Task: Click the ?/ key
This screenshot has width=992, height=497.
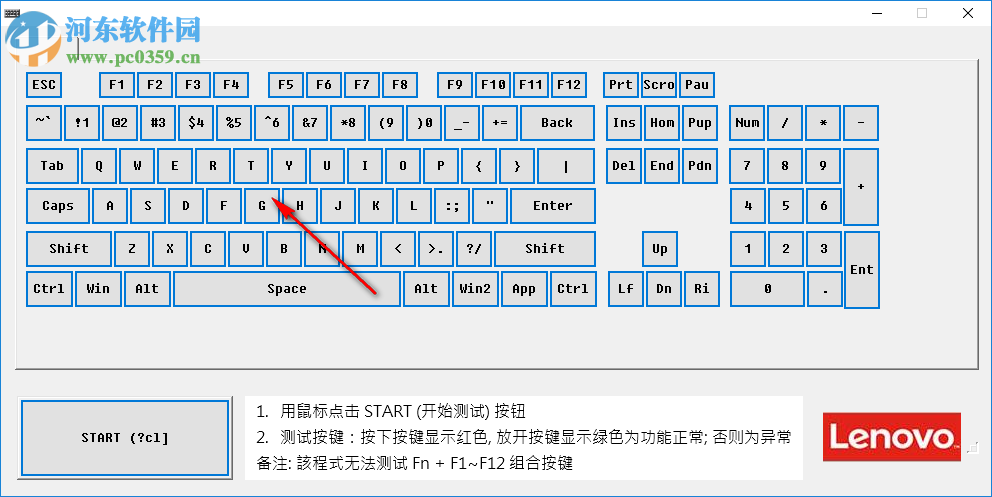Action: (474, 249)
